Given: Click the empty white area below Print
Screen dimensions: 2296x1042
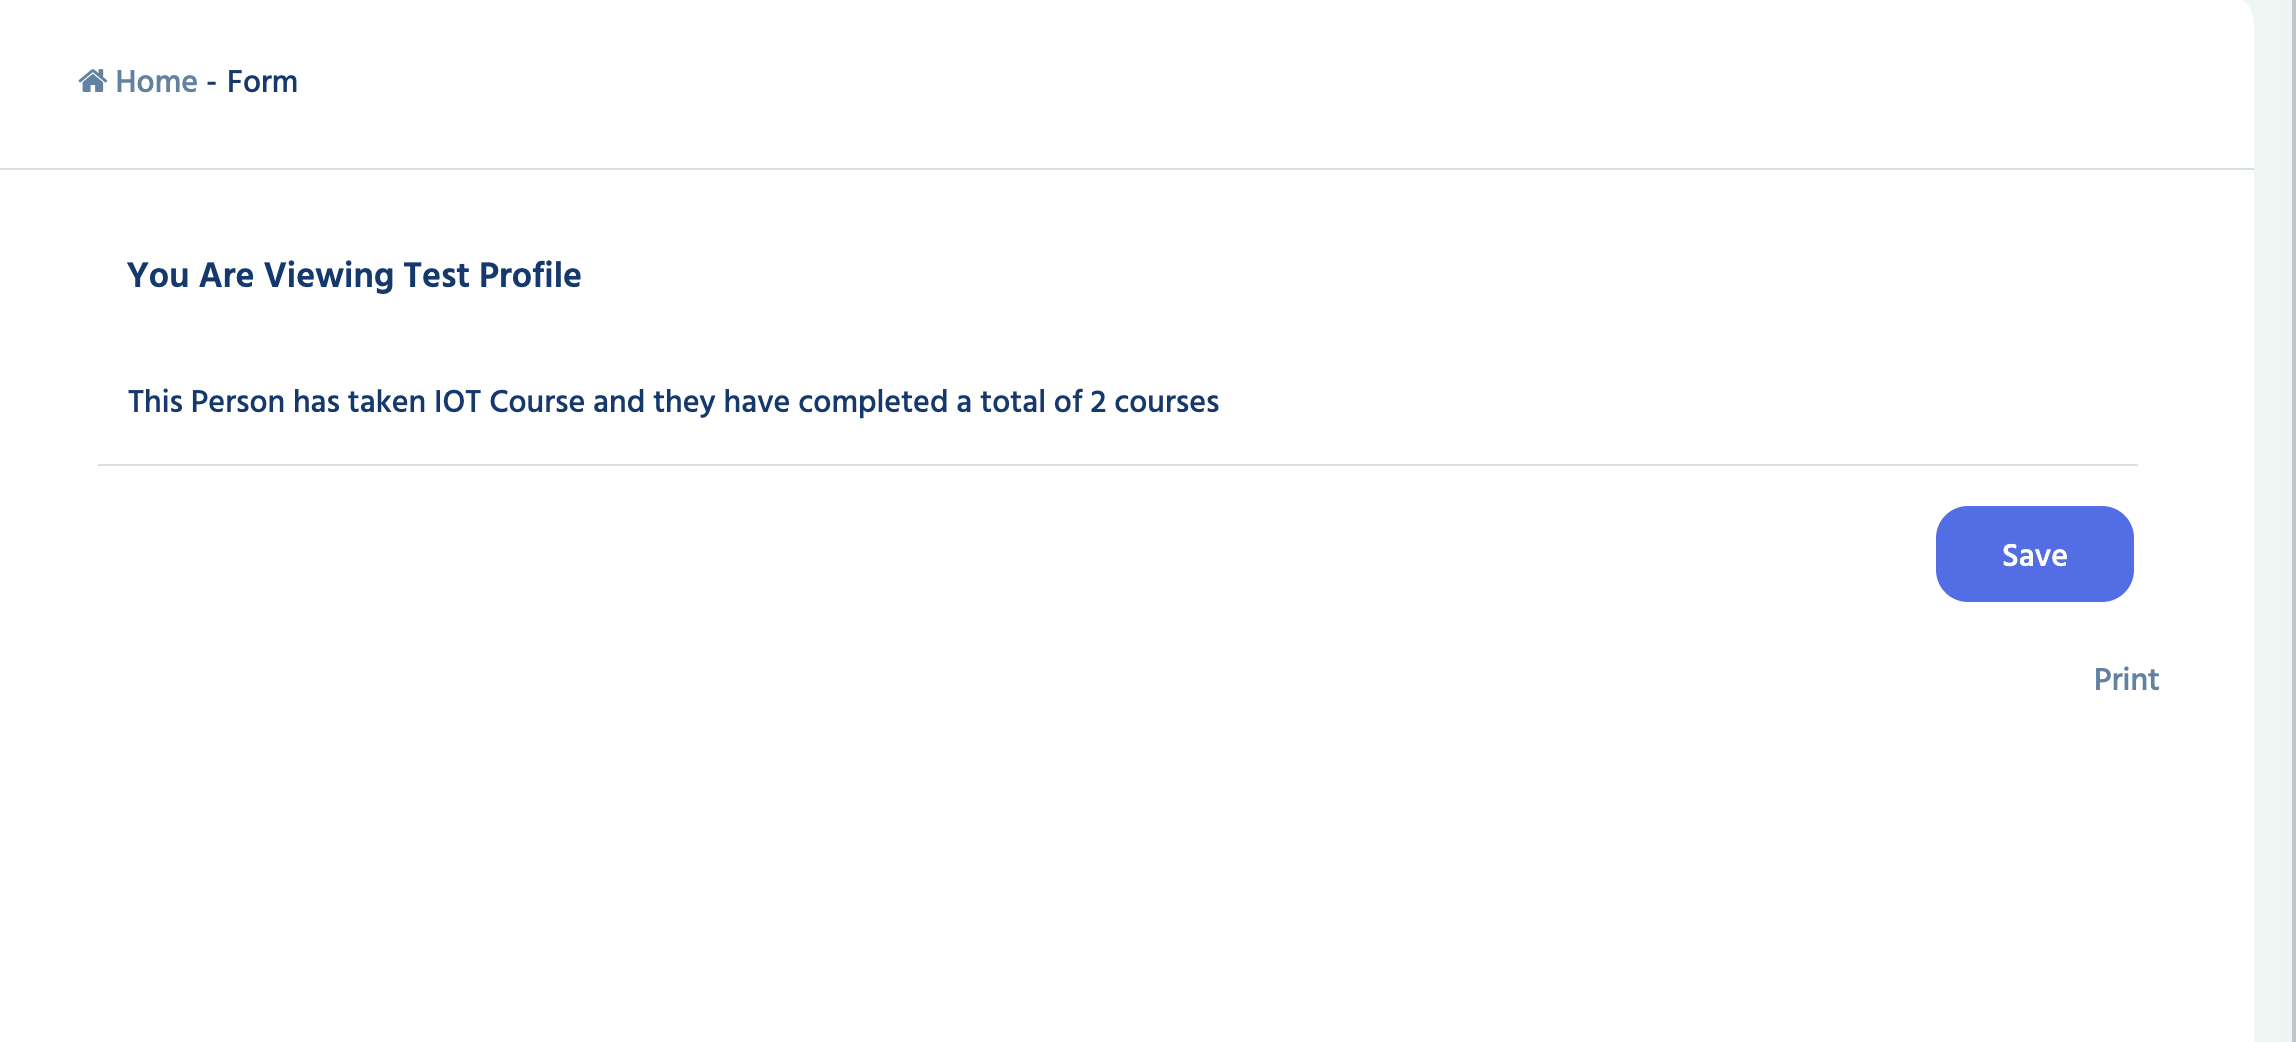Looking at the screenshot, I should [1127, 870].
